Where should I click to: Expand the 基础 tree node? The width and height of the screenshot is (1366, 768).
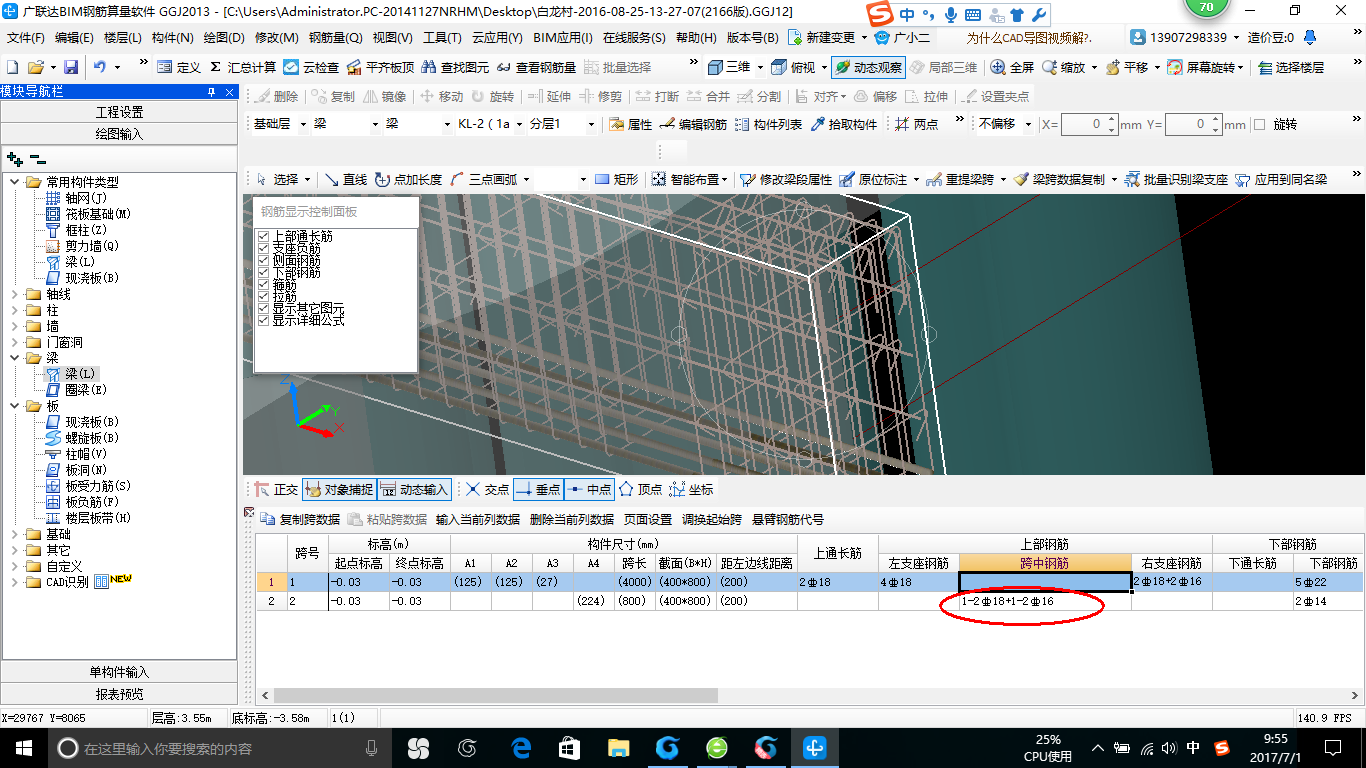(x=15, y=534)
